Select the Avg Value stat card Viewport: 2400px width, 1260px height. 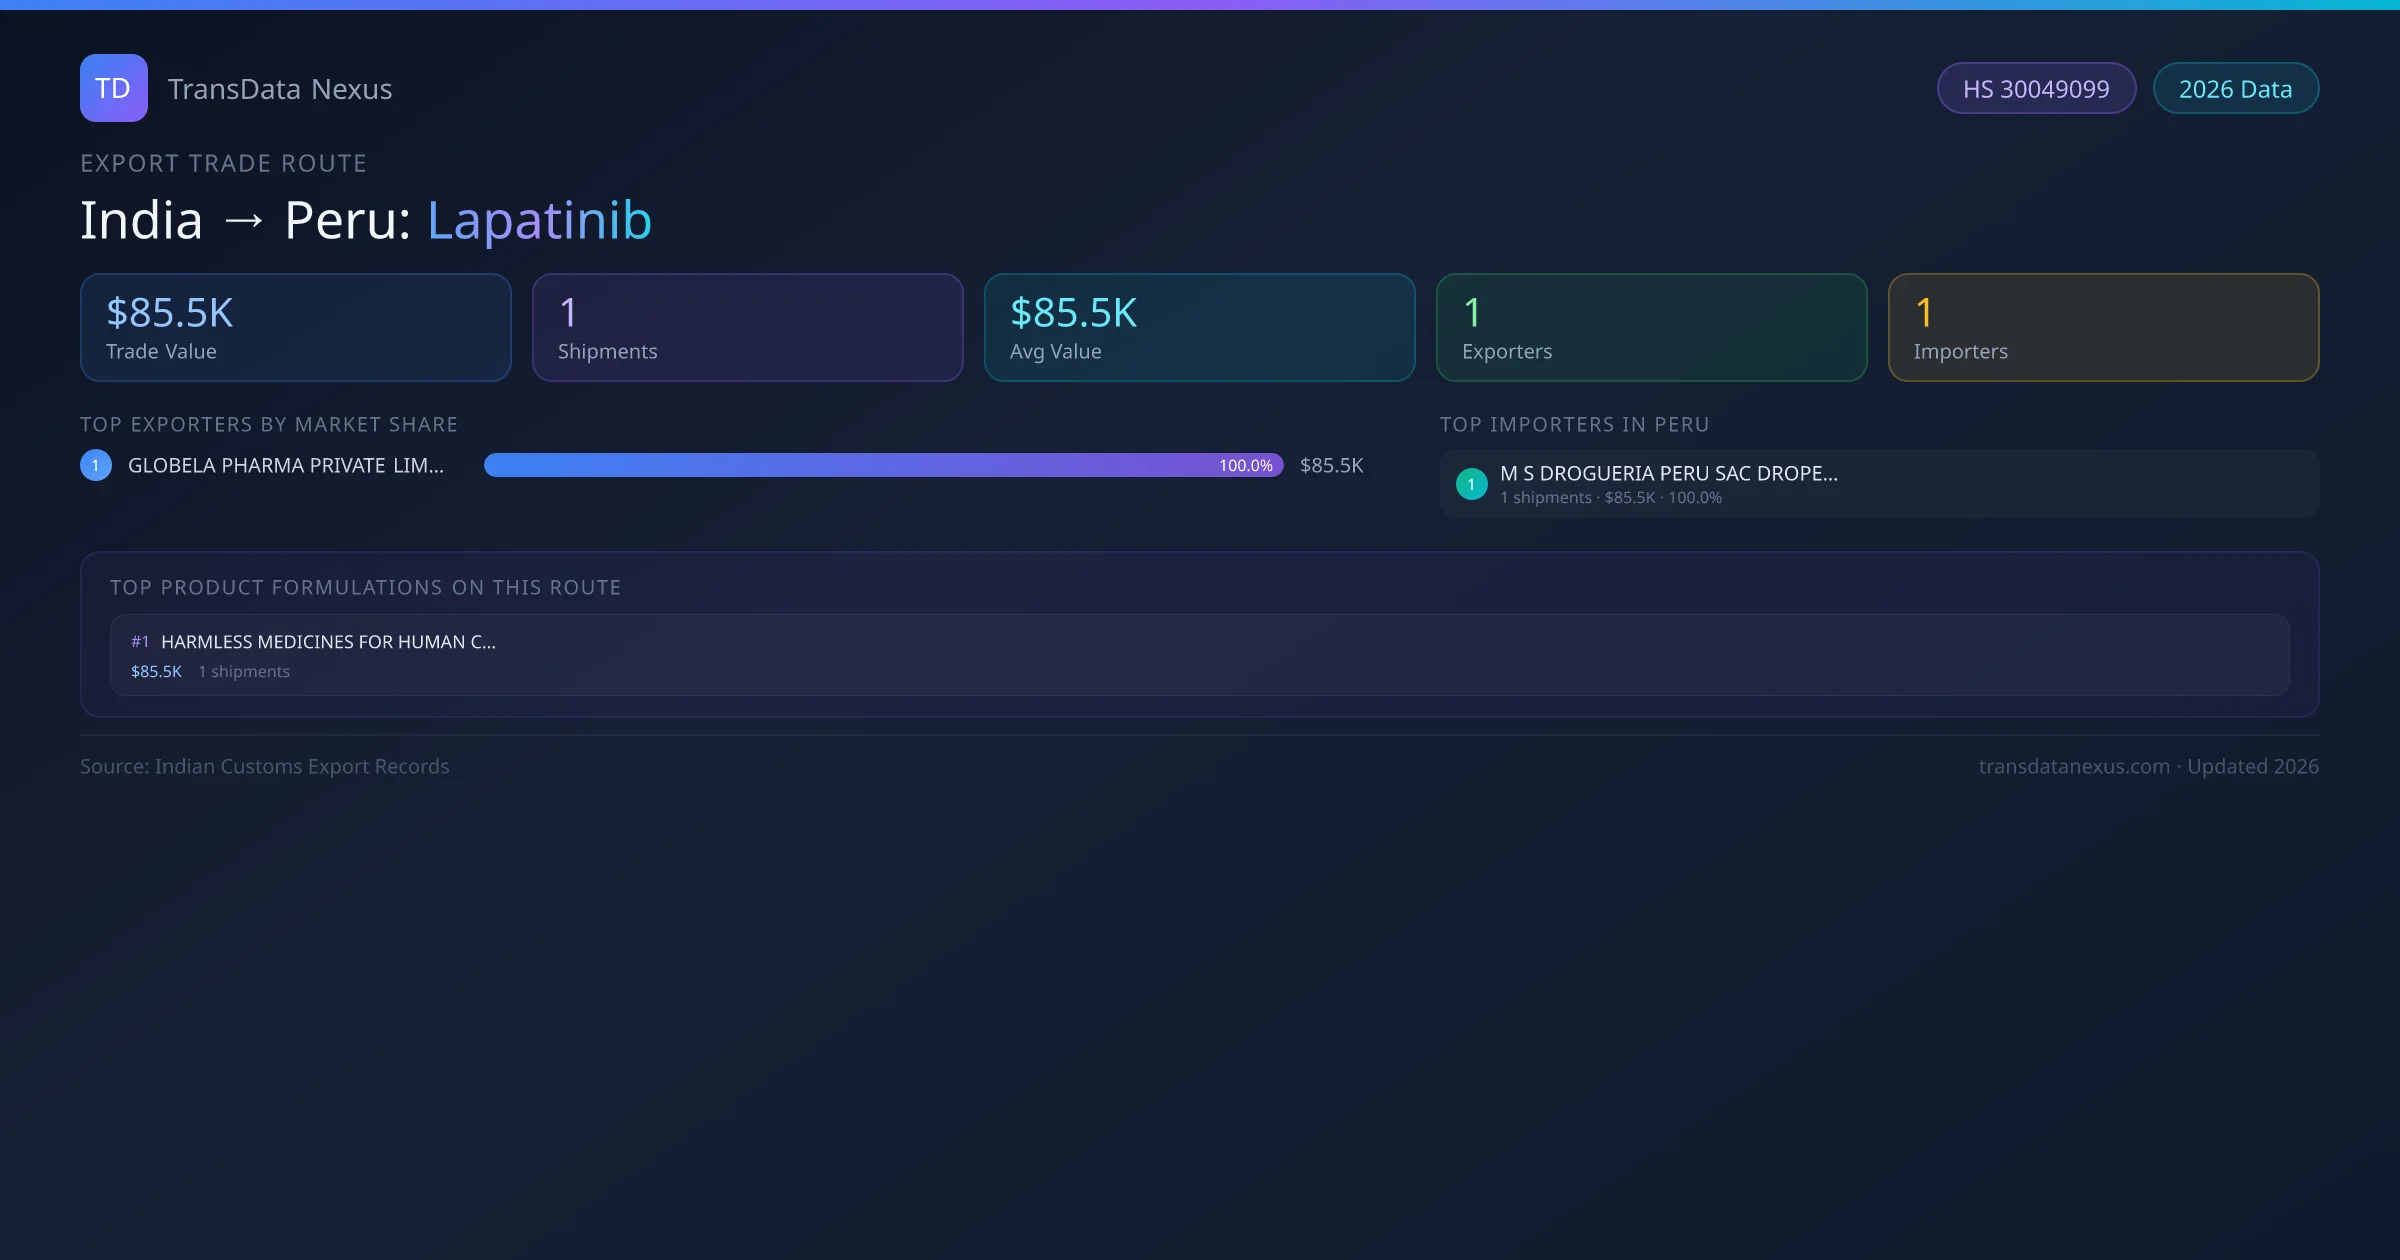(1199, 328)
